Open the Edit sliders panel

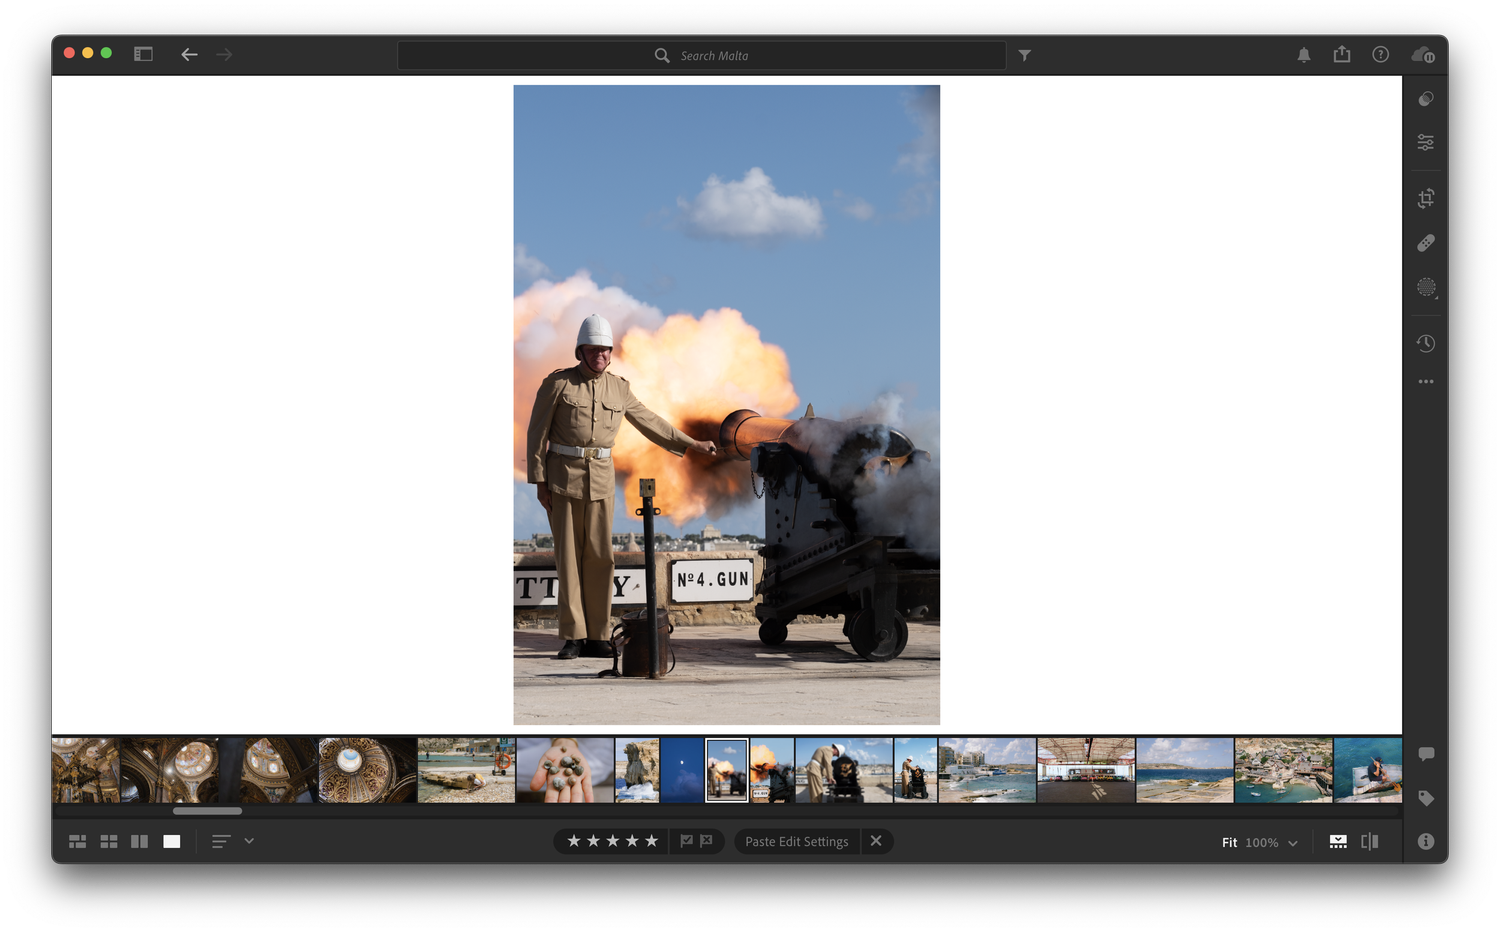click(x=1426, y=143)
